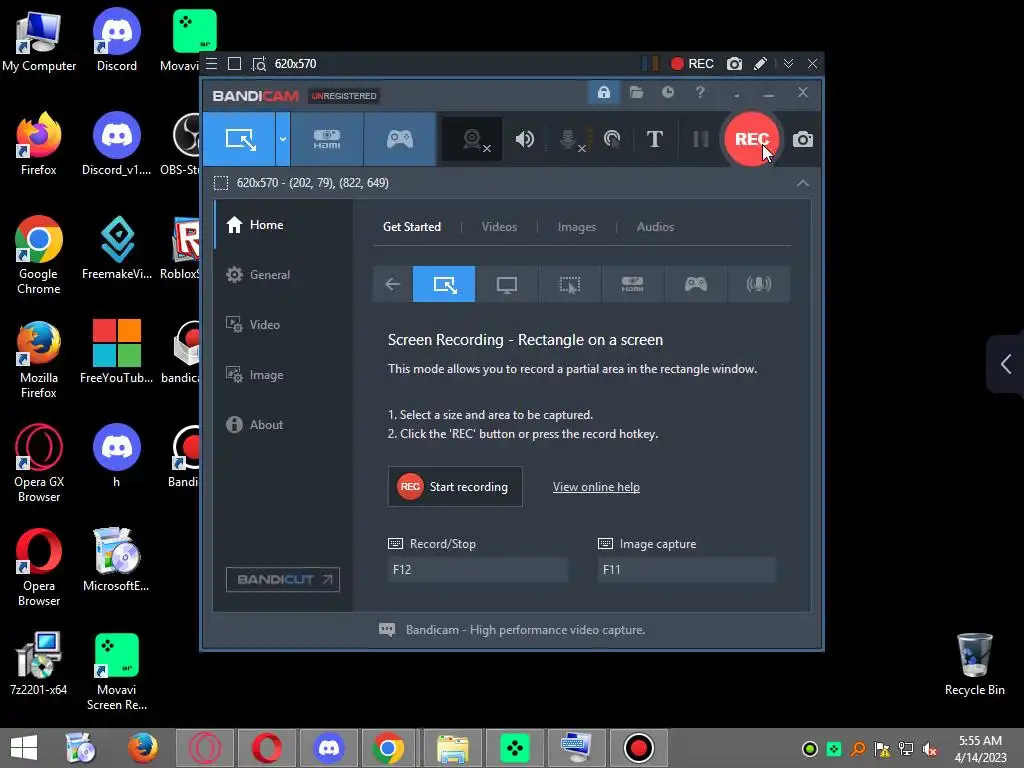Click find window icon on rectangle bar

[x=259, y=63]
